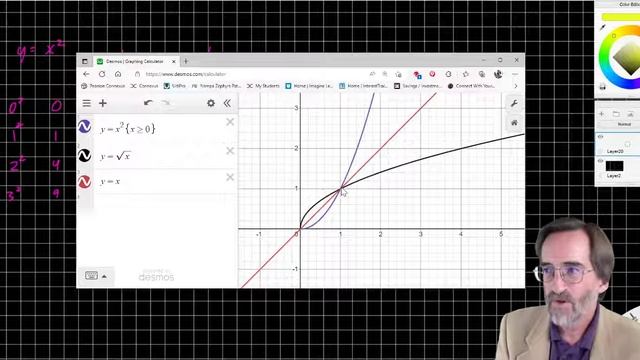Image resolution: width=640 pixels, height=360 pixels.
Task: Open browser favorites star
Action: [465, 74]
